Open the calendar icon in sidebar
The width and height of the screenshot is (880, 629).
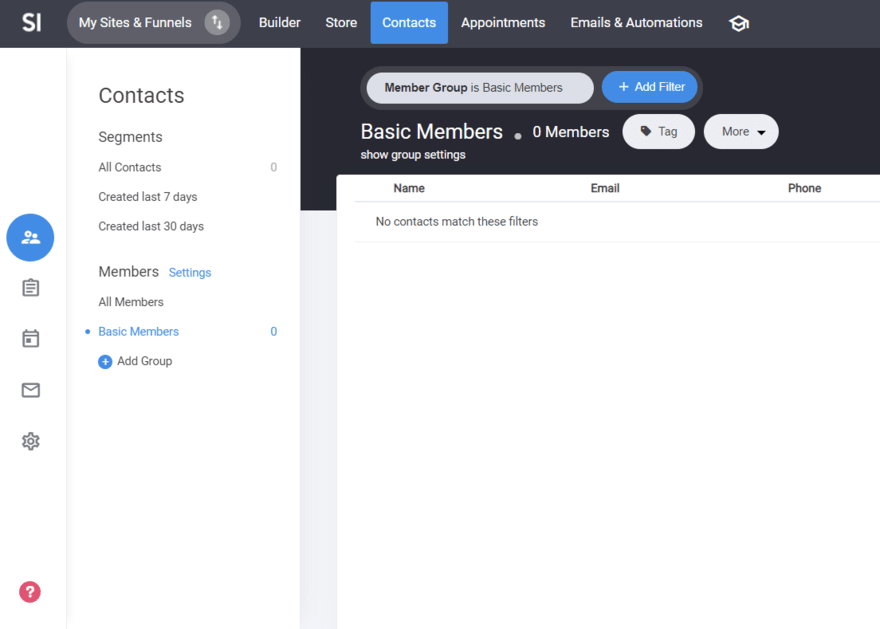click(30, 338)
